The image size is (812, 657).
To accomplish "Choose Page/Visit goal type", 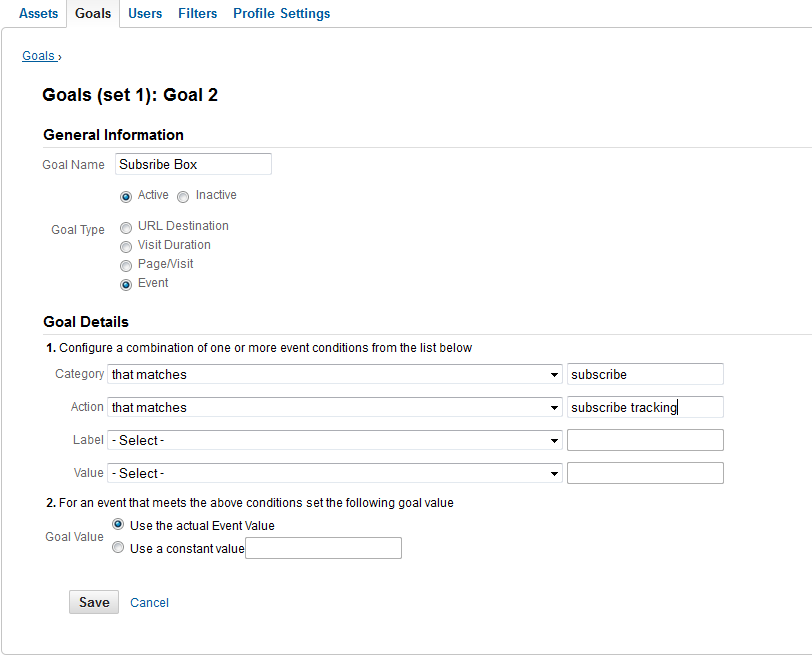I will 126,266.
